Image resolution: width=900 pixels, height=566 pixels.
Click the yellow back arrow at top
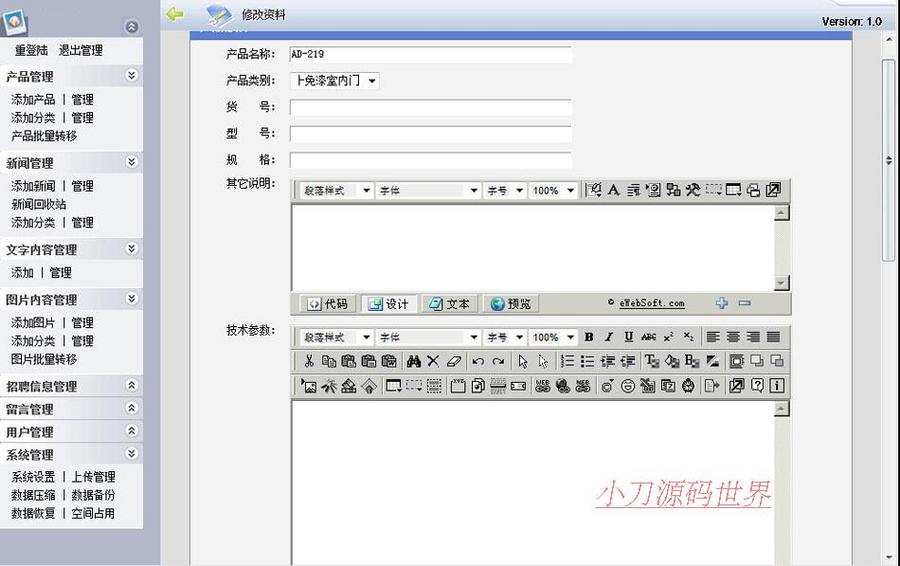[174, 14]
